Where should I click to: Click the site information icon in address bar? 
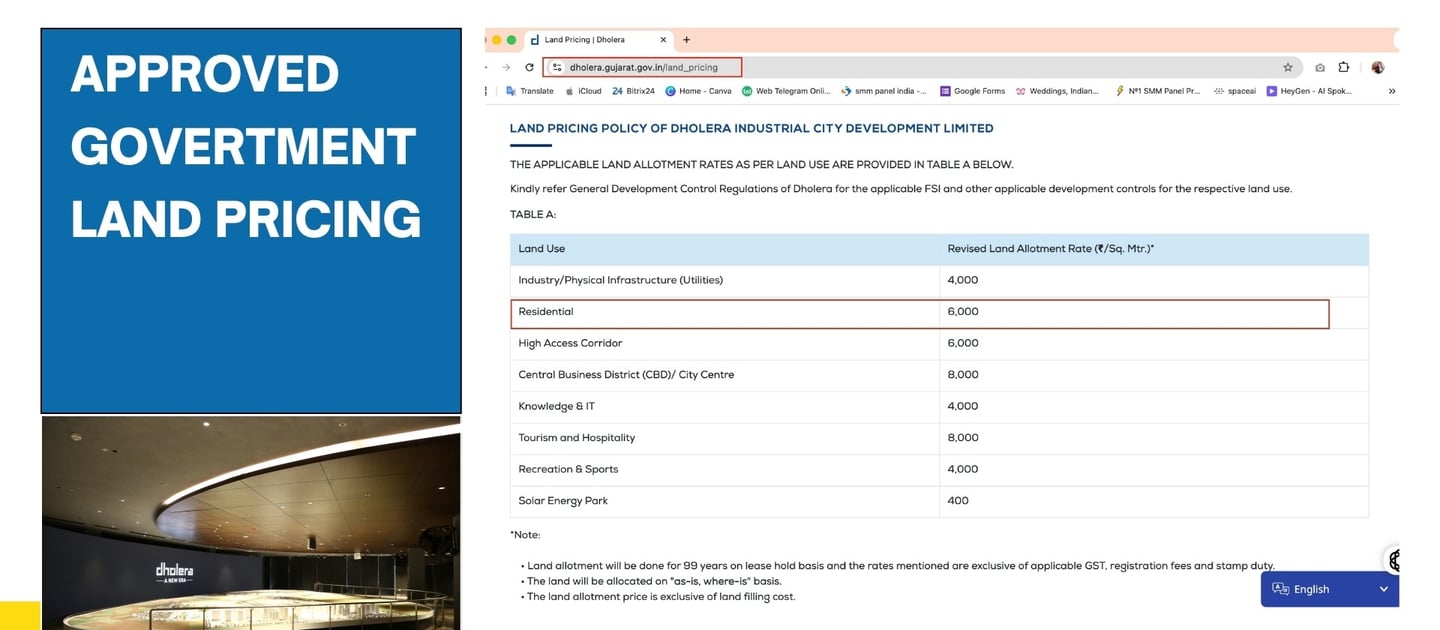[x=557, y=67]
